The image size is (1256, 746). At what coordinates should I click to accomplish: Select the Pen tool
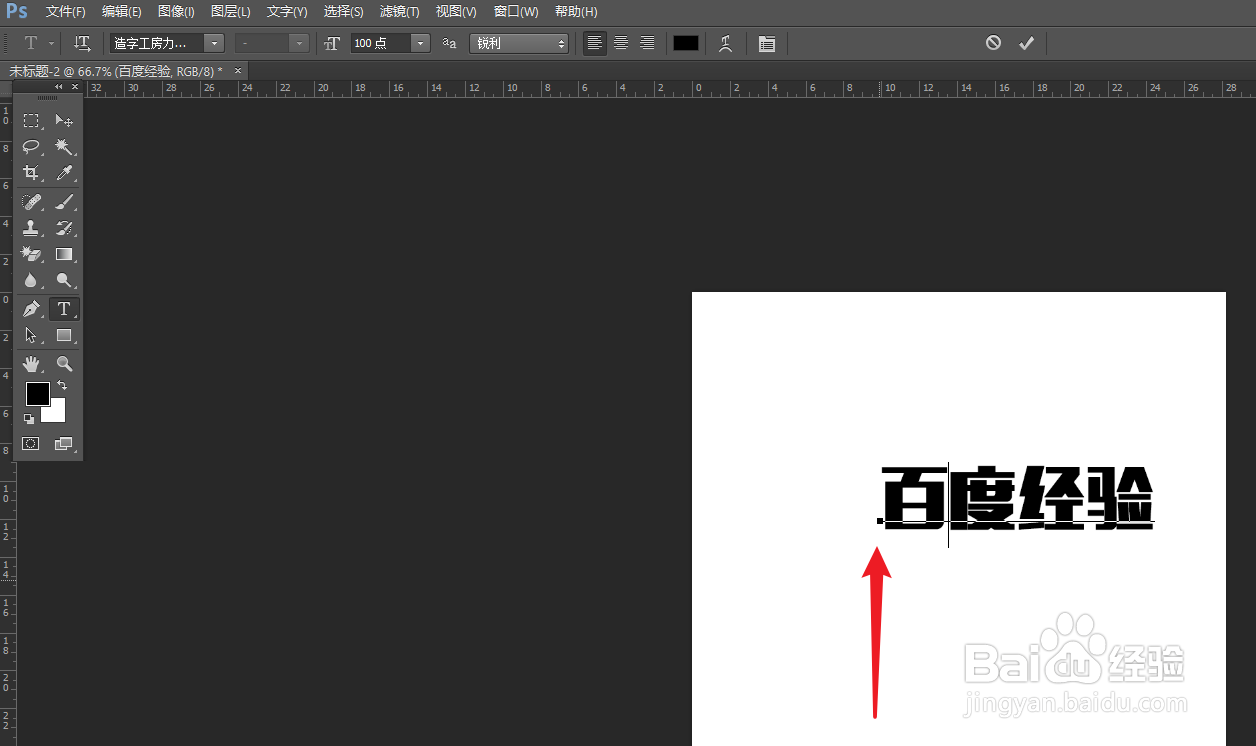click(32, 309)
